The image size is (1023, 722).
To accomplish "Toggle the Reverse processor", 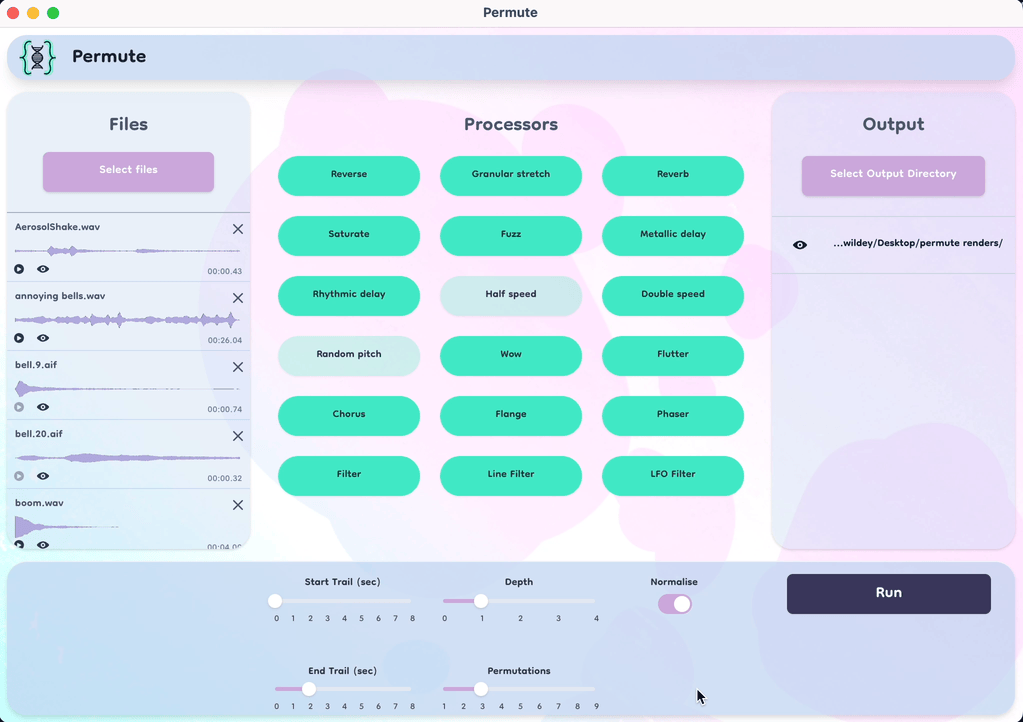I will 349,175.
